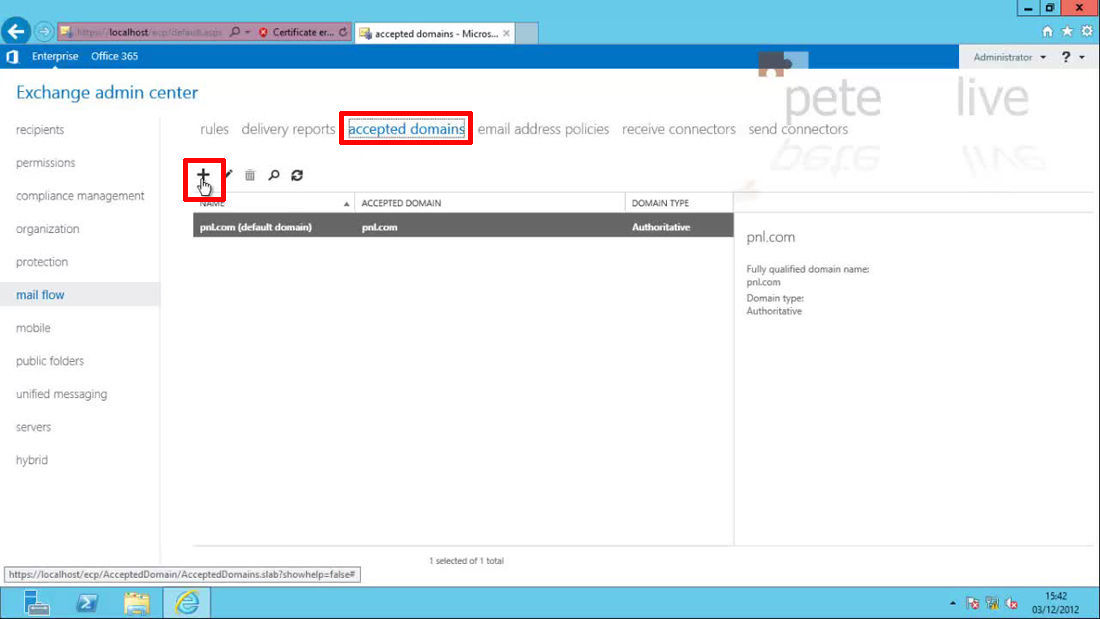Click pnl.com cell under ACCEPTED DOMAIN
1100x619 pixels.
[380, 227]
